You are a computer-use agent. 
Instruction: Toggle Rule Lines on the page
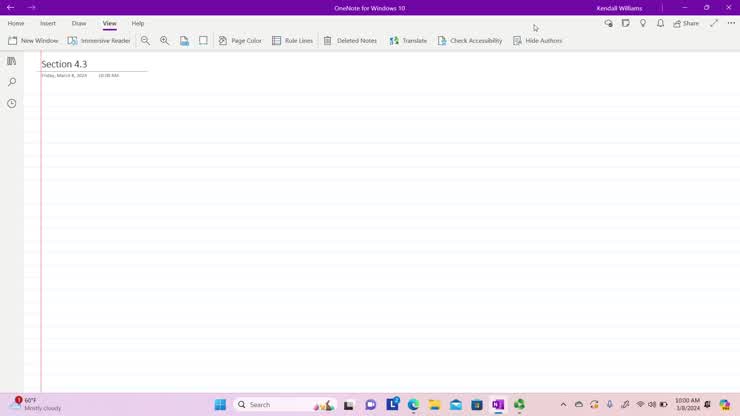292,41
